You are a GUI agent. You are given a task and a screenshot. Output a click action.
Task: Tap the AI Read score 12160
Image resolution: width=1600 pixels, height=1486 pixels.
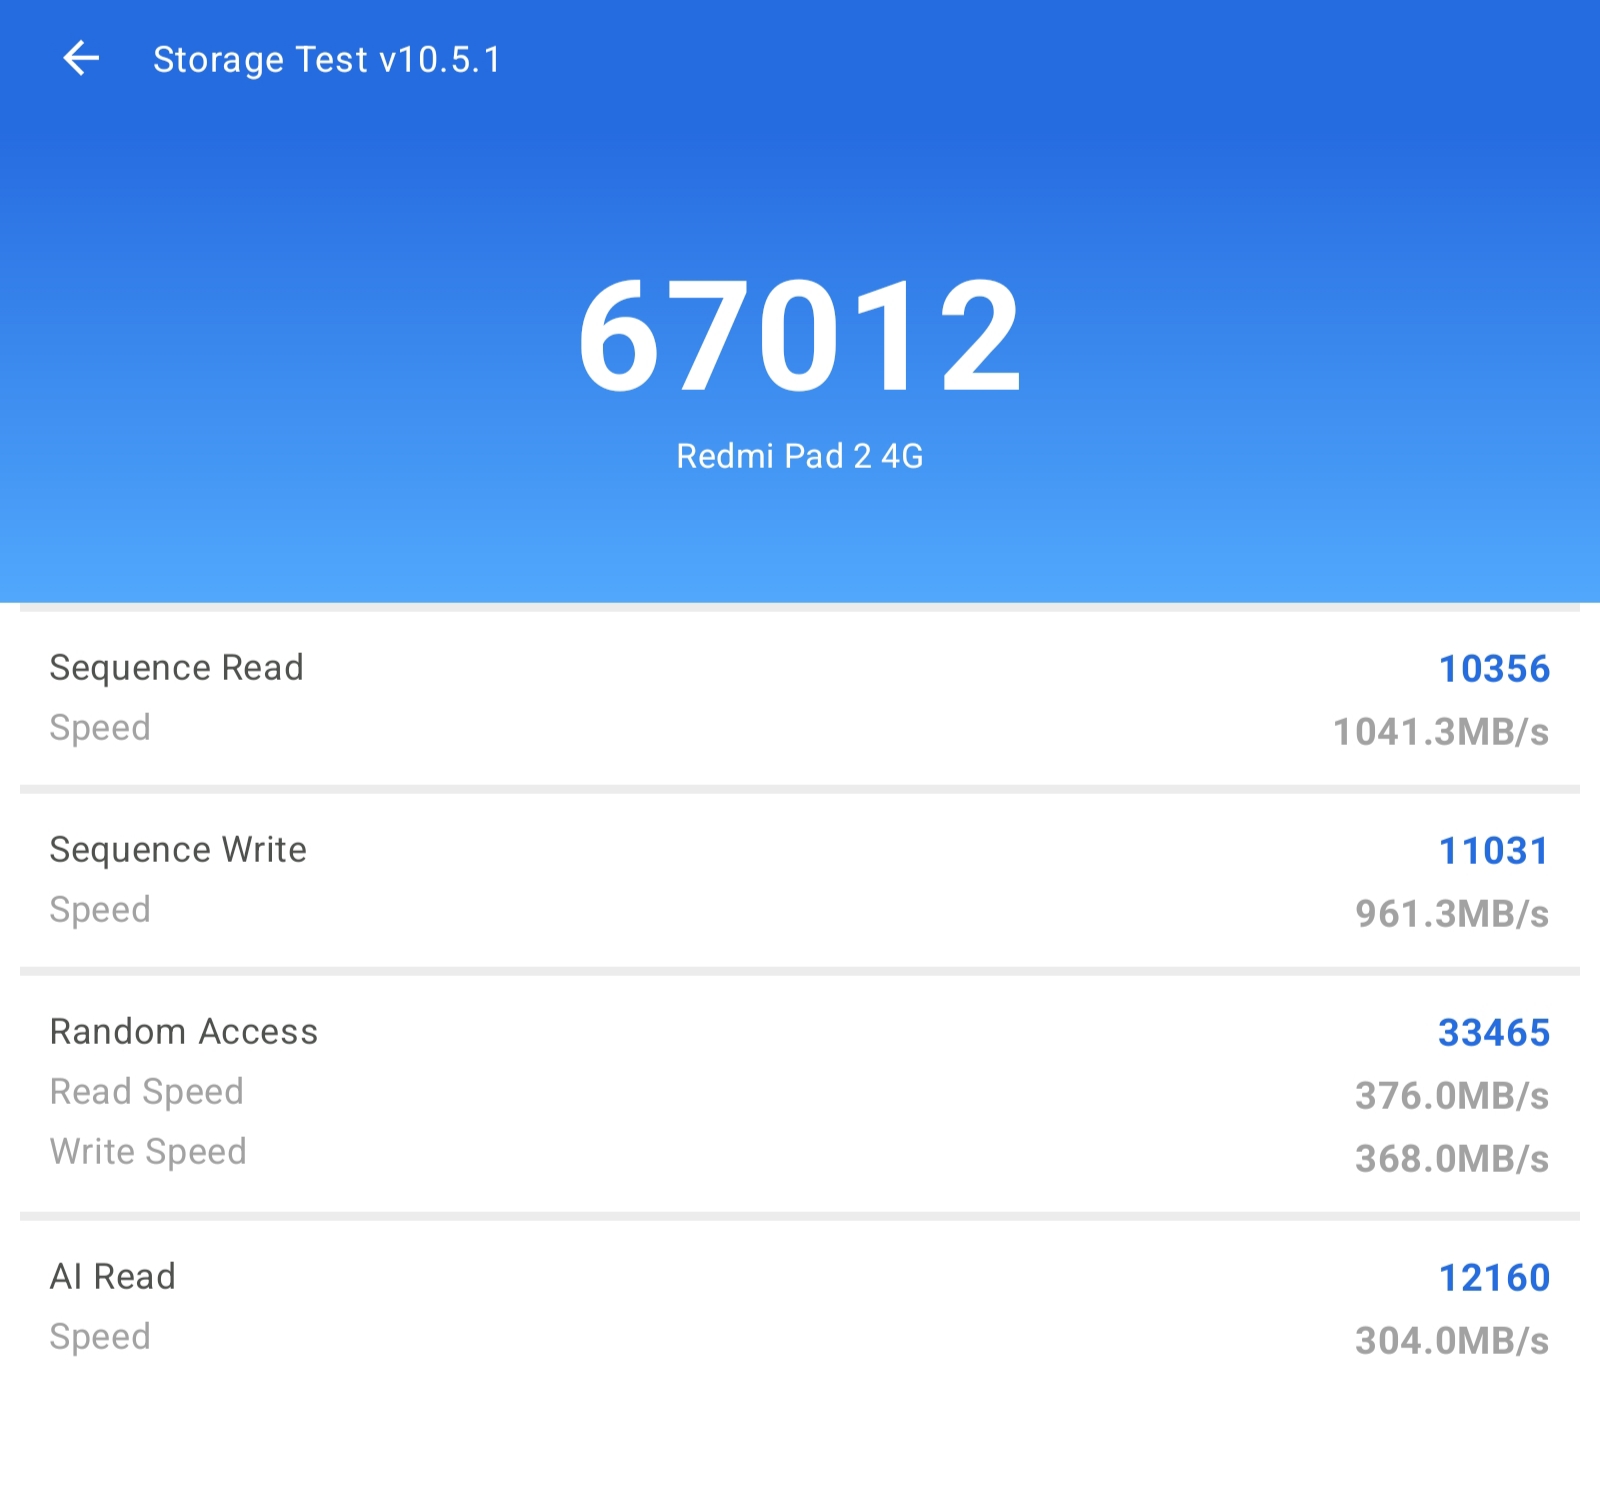pyautogui.click(x=1494, y=1278)
